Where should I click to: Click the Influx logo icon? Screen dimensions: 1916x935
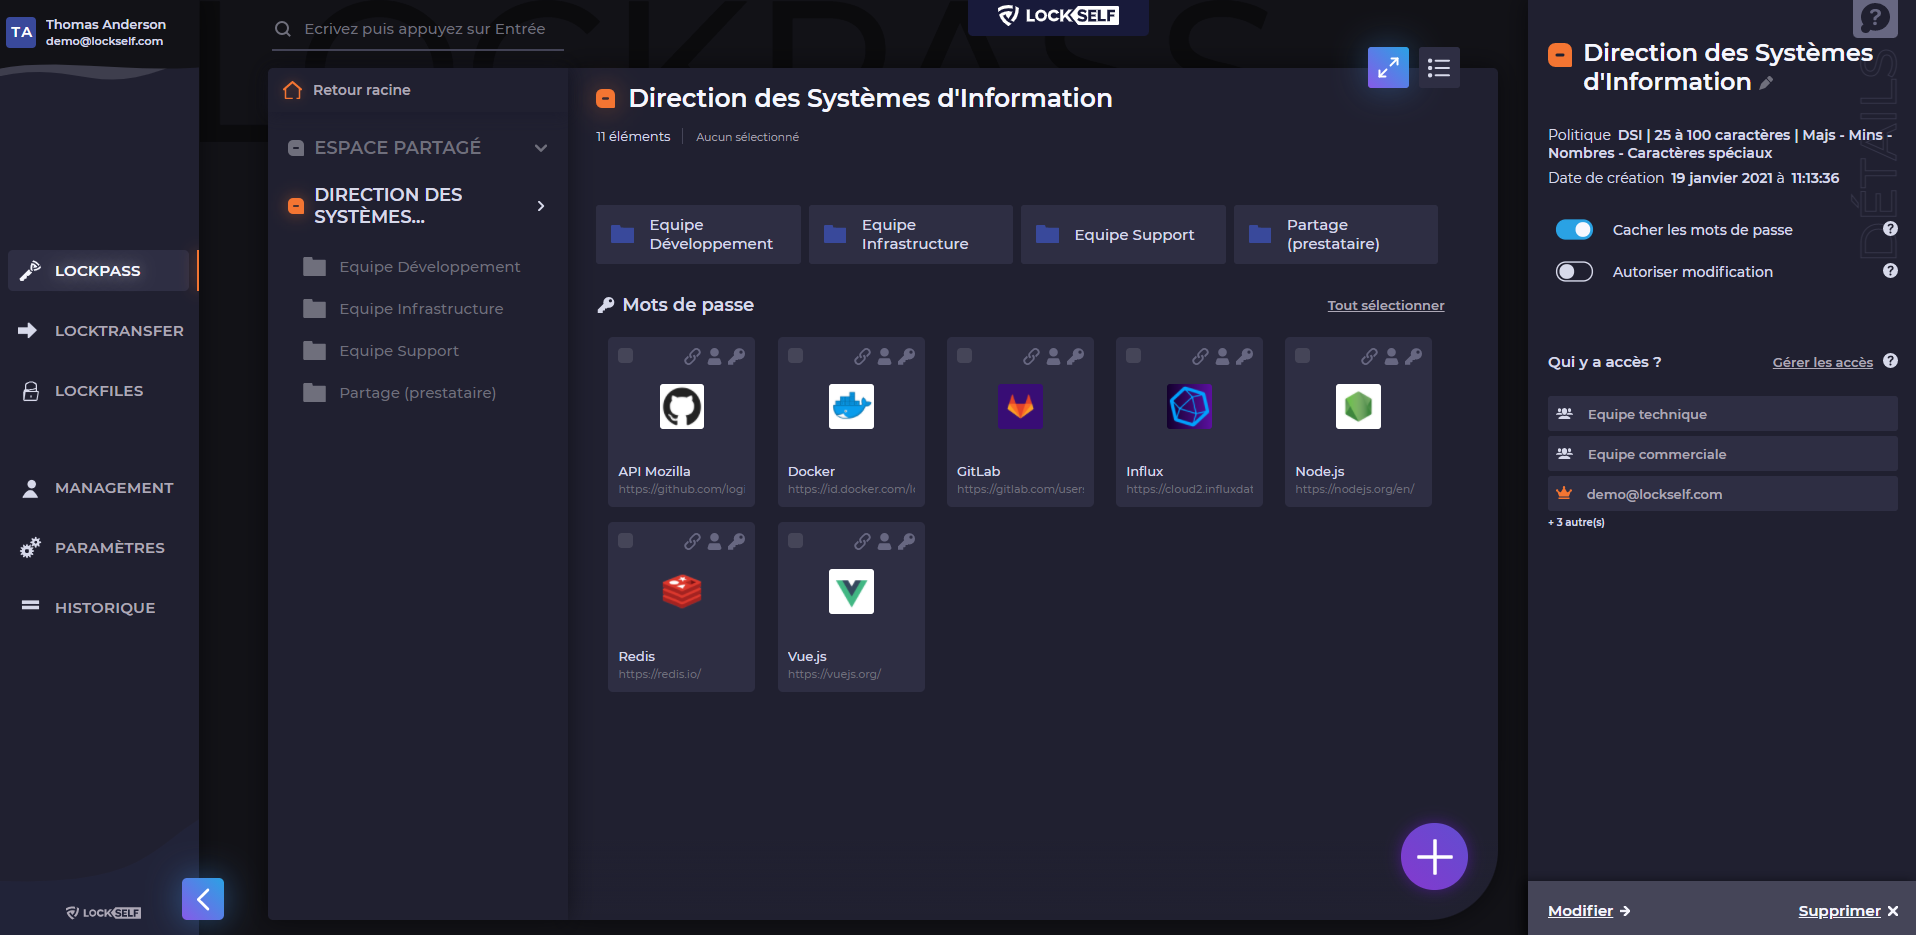[x=1189, y=407]
